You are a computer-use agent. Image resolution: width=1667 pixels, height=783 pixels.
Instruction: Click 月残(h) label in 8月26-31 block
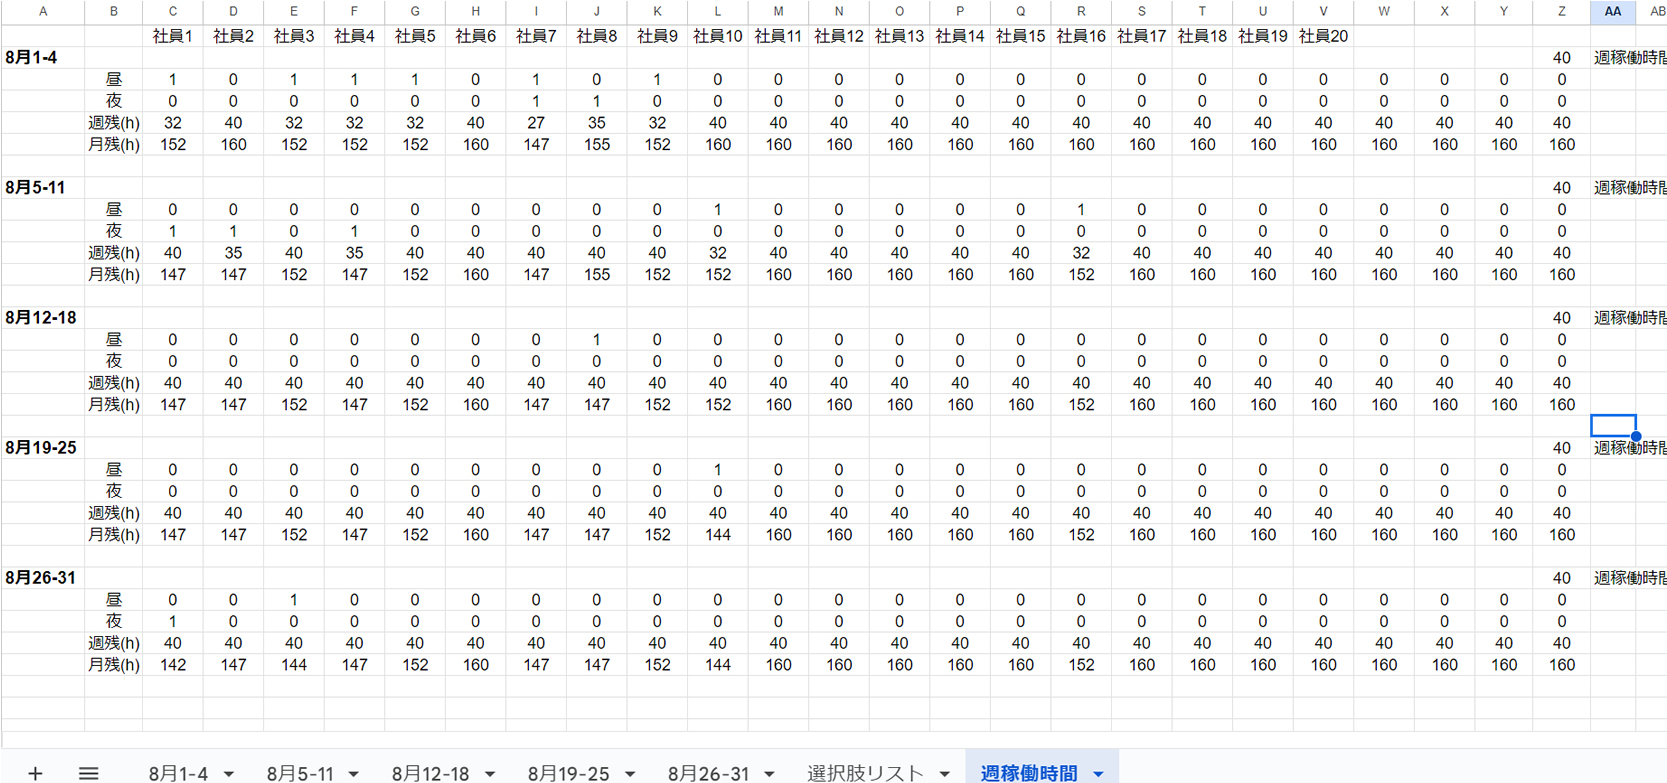[x=114, y=665]
